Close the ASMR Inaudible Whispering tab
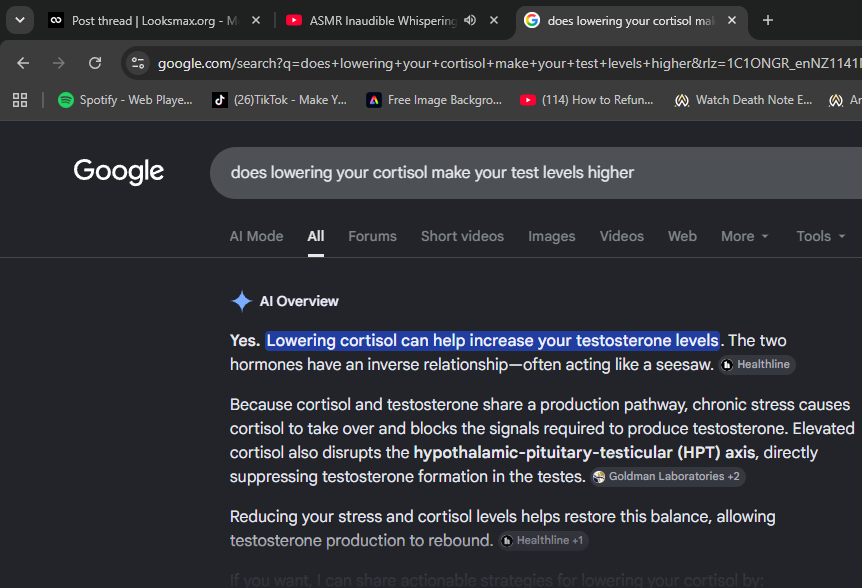This screenshot has width=862, height=588. tap(494, 20)
